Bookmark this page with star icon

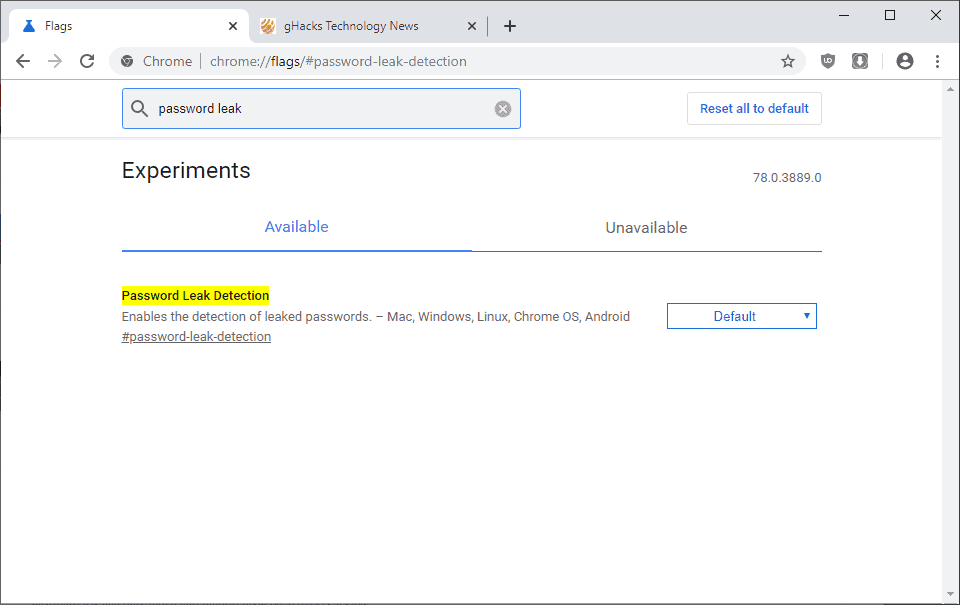click(788, 61)
